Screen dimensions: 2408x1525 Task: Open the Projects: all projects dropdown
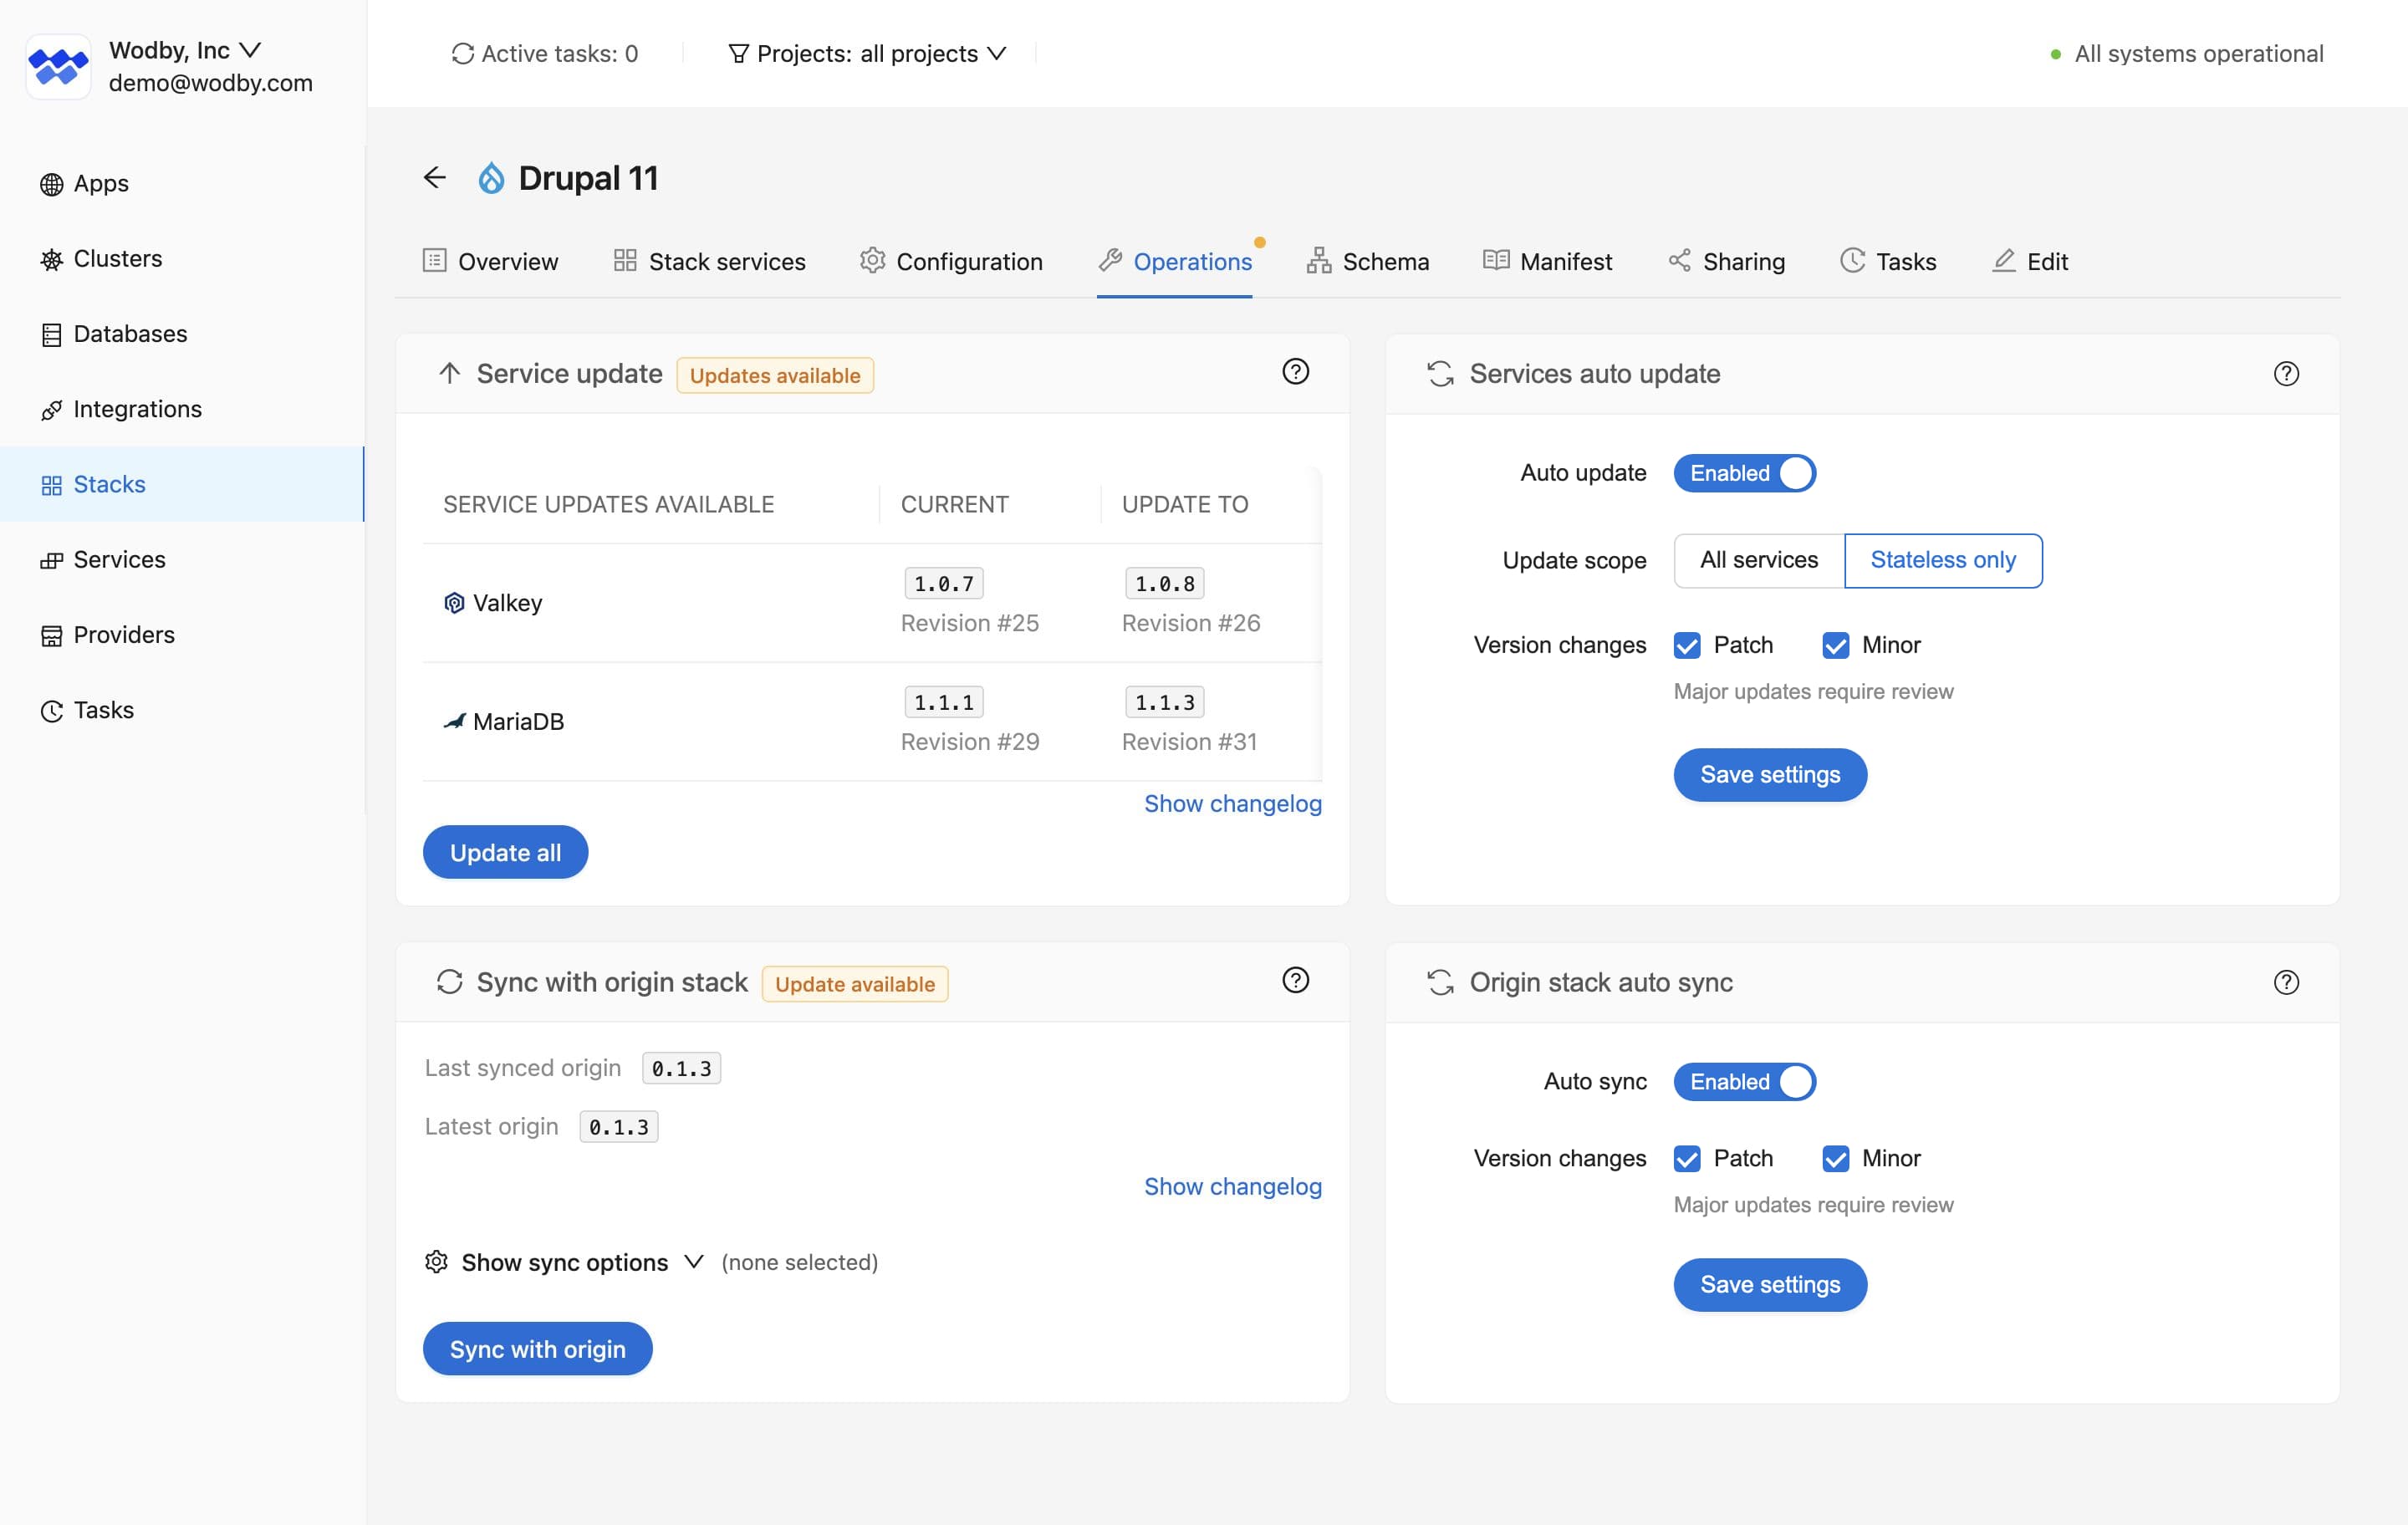tap(866, 54)
